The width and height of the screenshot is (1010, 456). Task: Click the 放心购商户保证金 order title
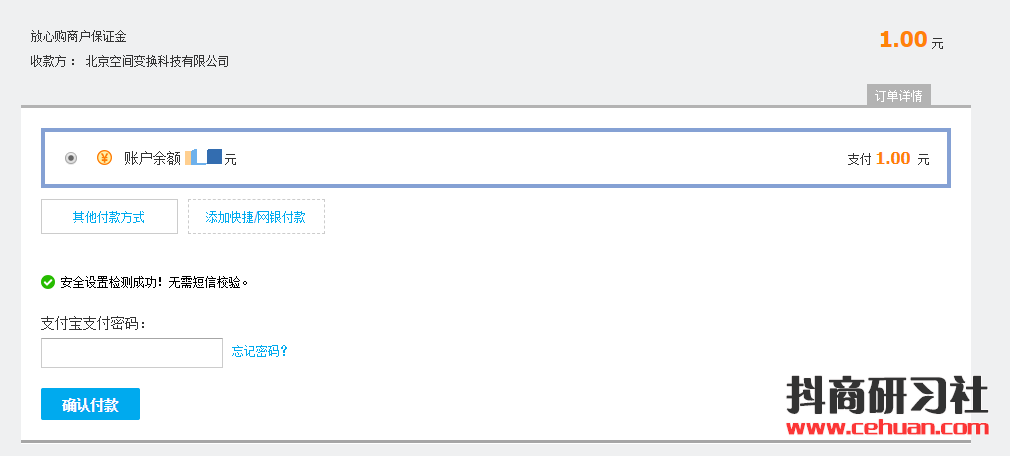pyautogui.click(x=78, y=36)
